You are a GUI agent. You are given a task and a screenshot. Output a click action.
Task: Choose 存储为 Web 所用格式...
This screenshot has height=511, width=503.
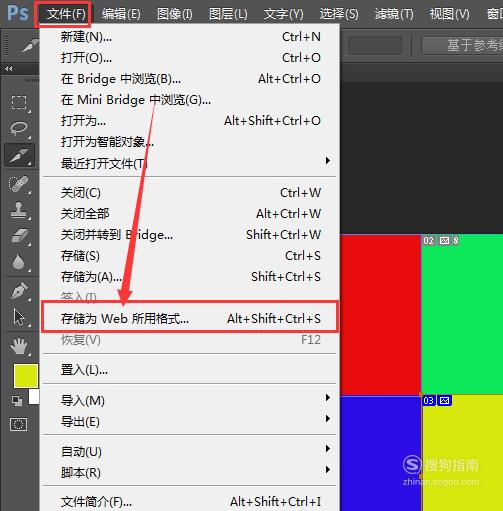coord(190,319)
